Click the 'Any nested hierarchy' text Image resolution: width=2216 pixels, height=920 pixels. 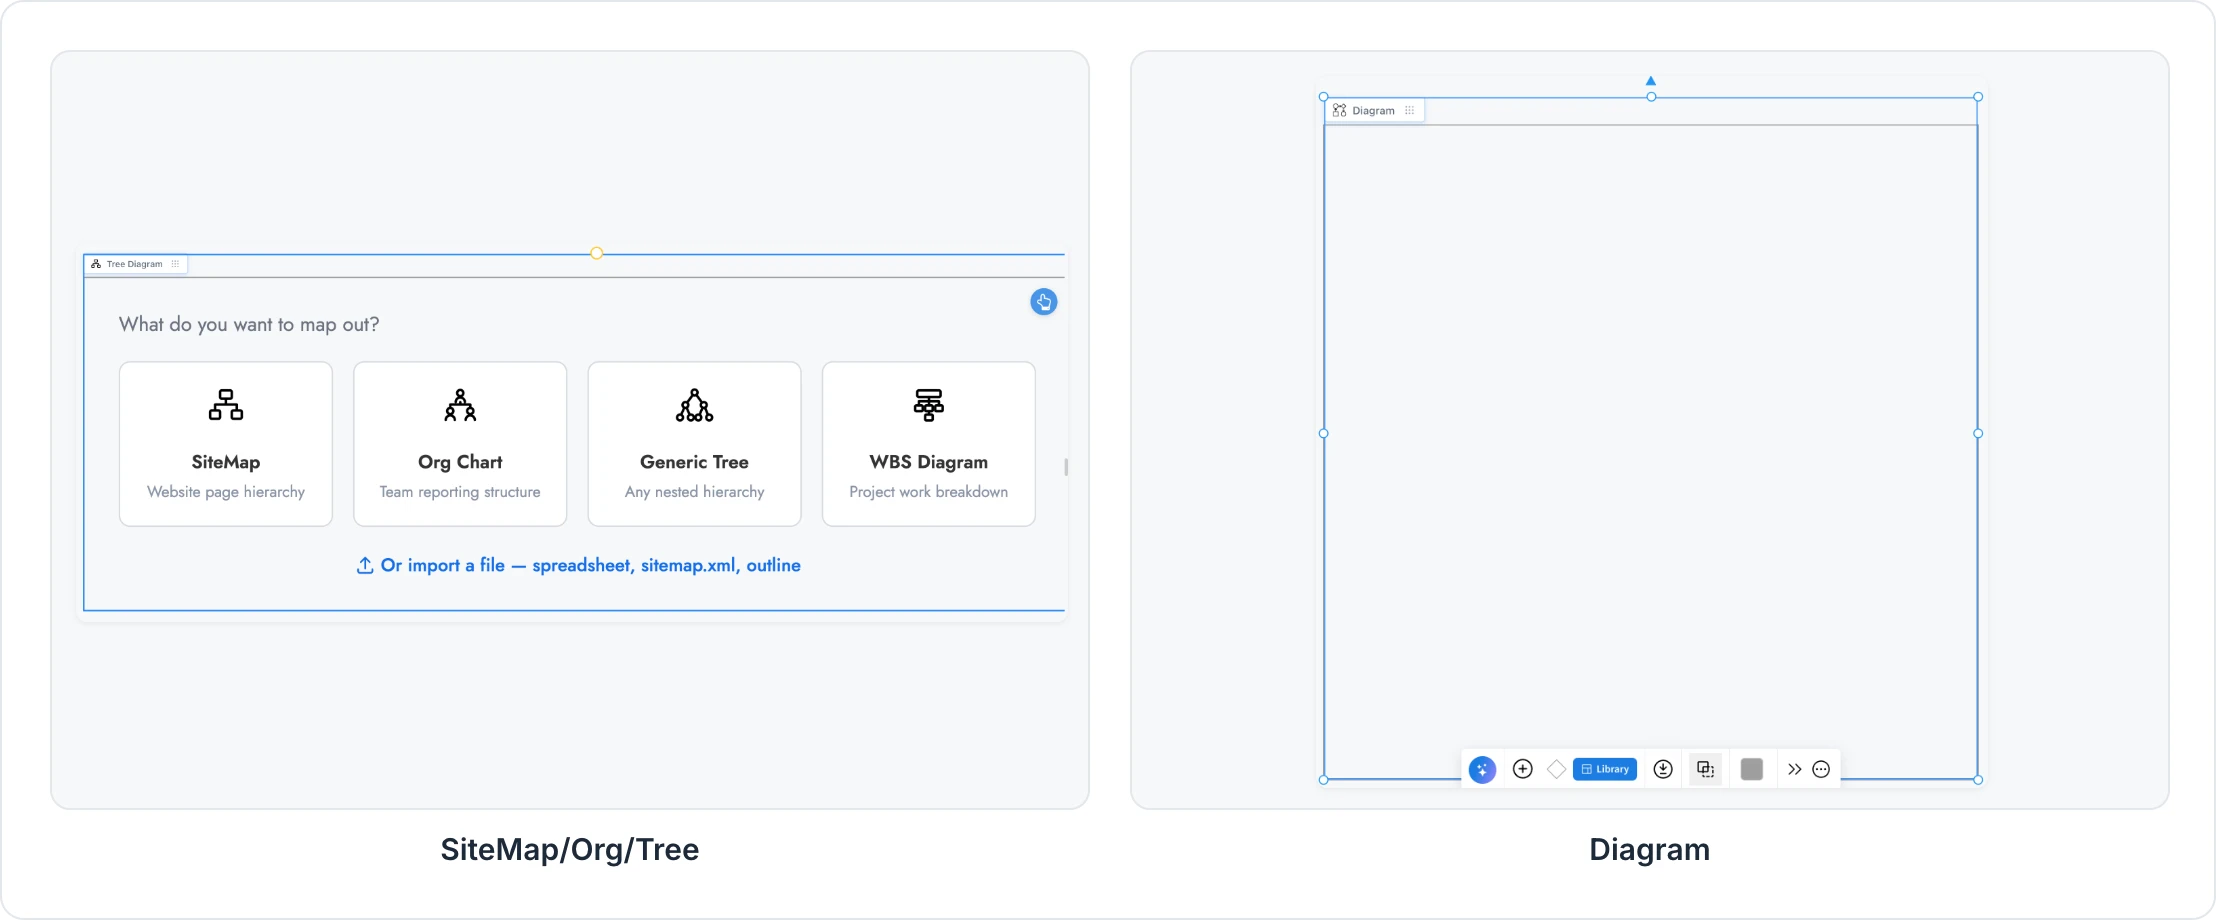pyautogui.click(x=695, y=492)
